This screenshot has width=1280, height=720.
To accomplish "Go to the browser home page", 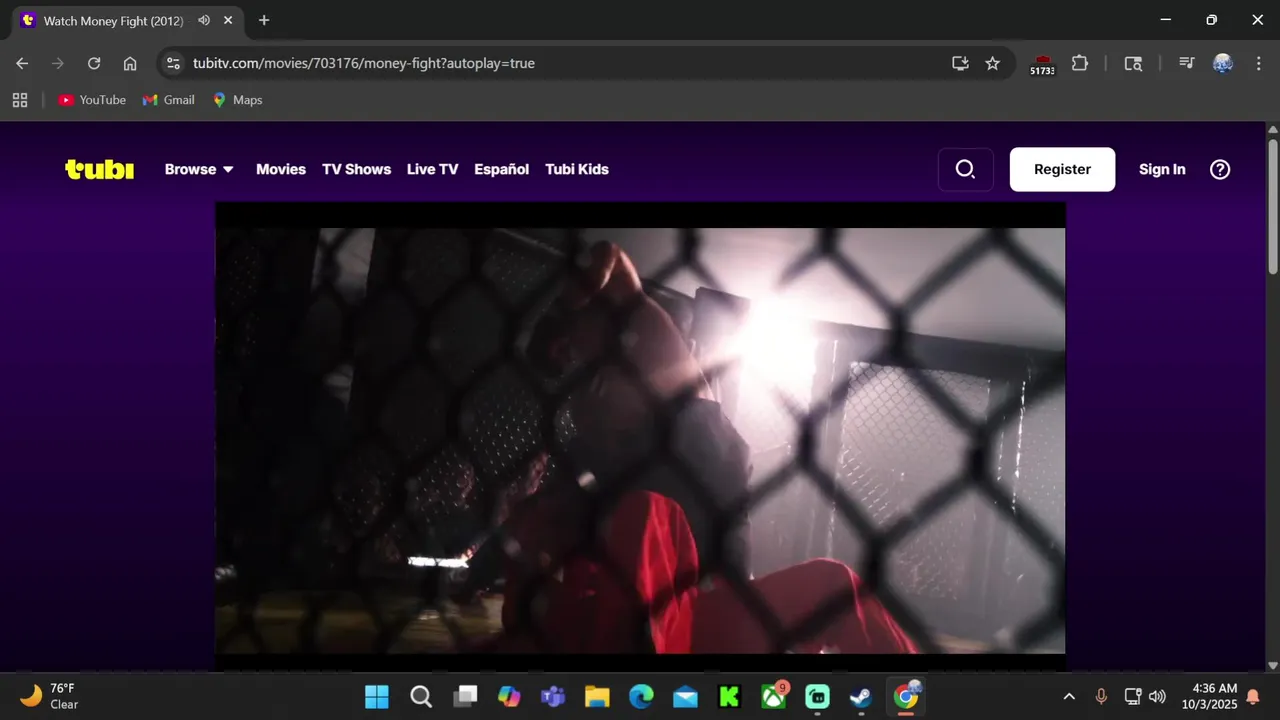I will click(130, 63).
